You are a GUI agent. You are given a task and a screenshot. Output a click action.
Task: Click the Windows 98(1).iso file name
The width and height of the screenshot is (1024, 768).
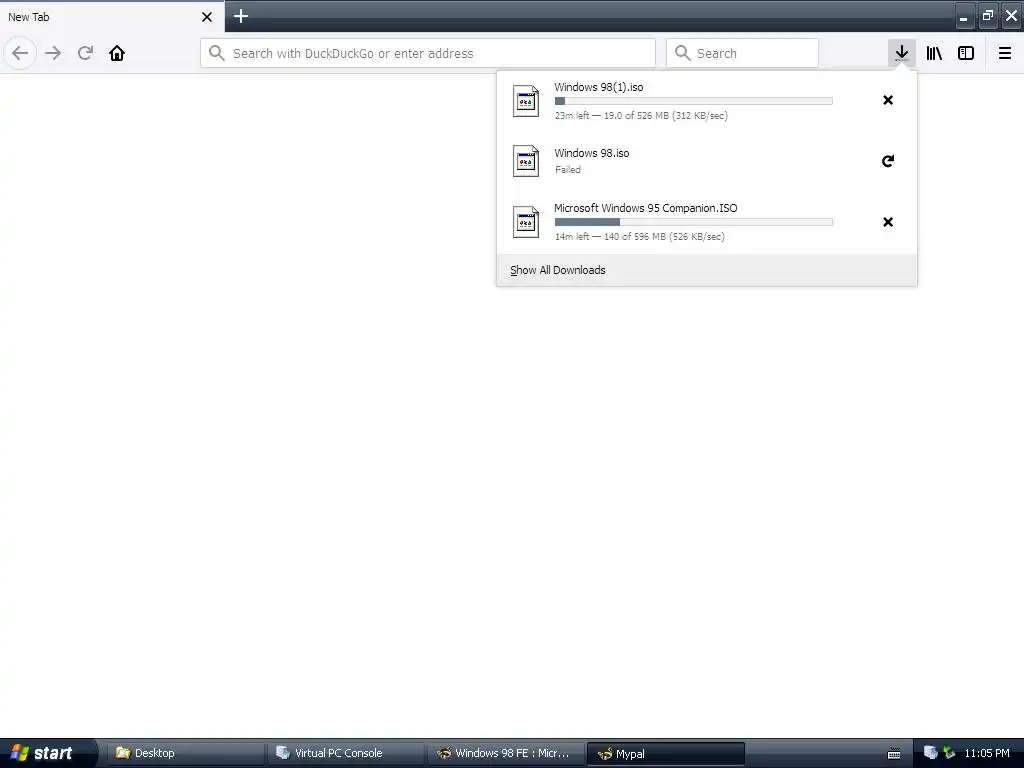599,87
